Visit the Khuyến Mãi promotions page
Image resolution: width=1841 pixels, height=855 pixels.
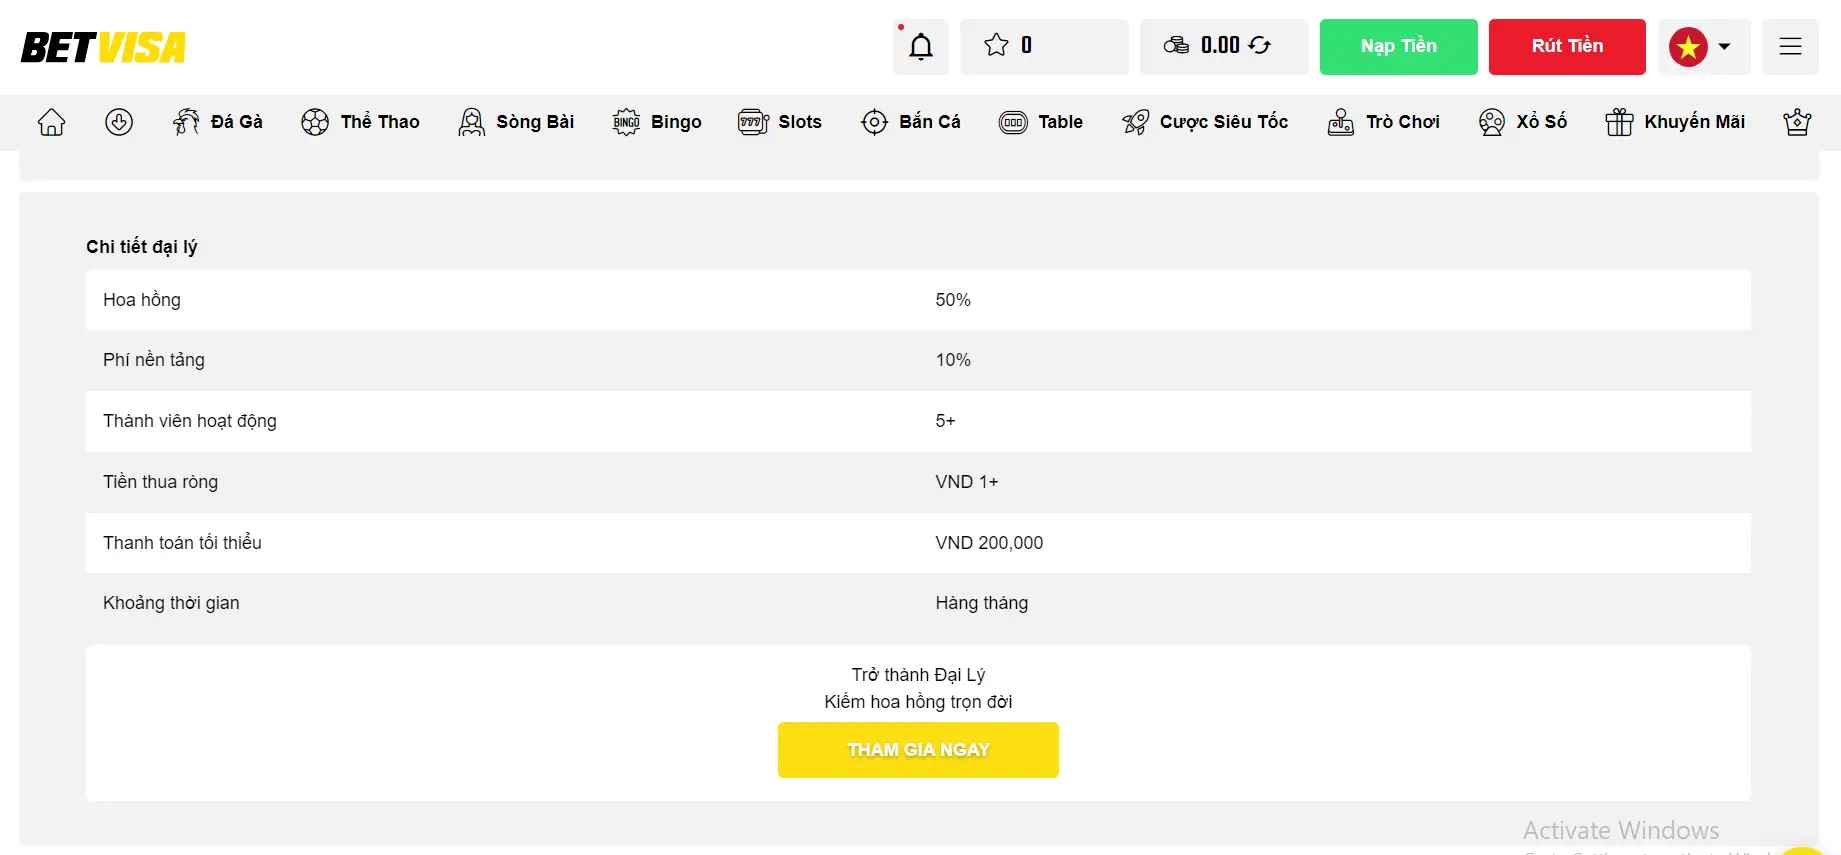(1675, 122)
